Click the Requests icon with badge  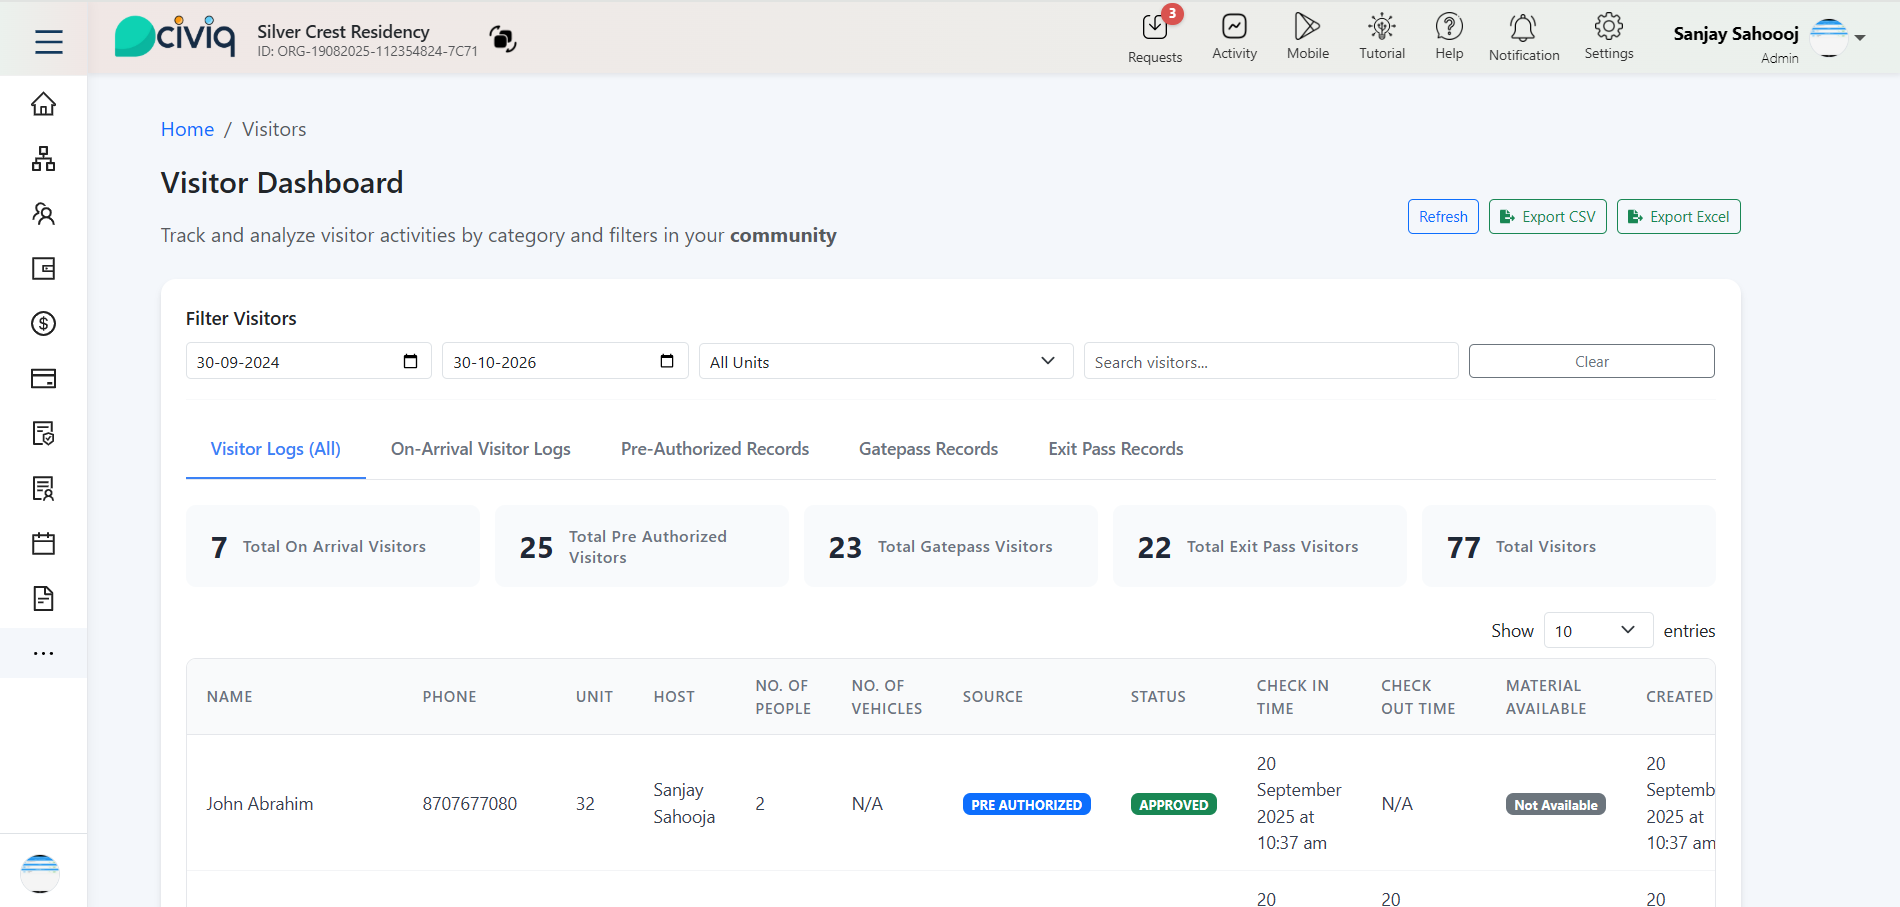tap(1155, 29)
